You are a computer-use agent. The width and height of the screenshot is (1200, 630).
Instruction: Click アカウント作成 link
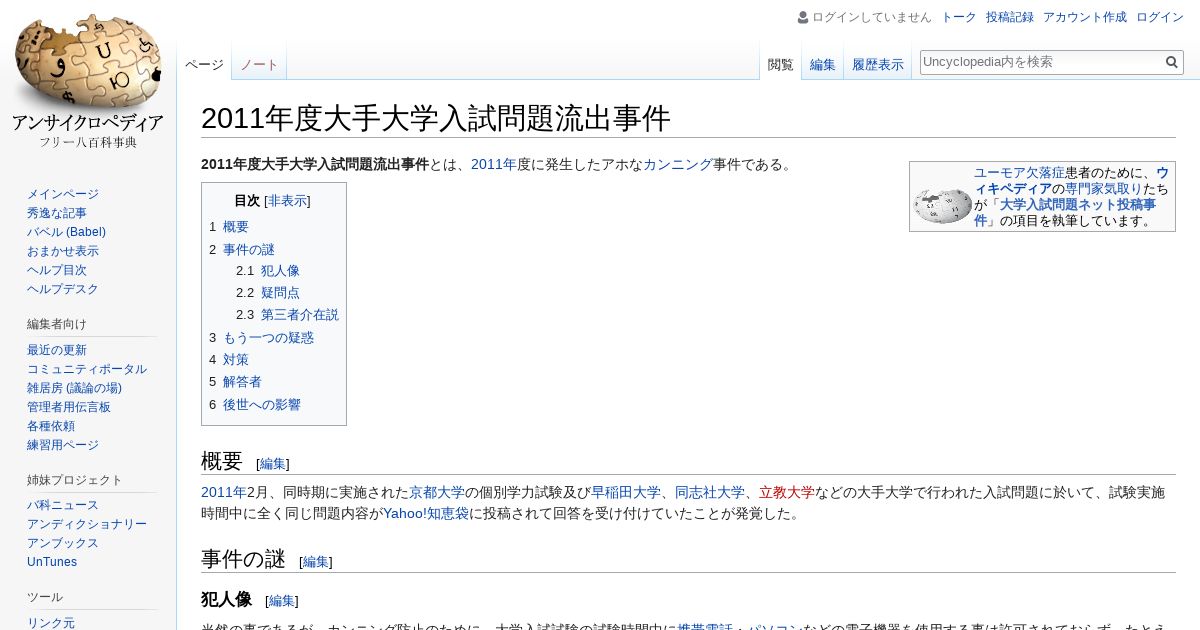tap(1084, 17)
